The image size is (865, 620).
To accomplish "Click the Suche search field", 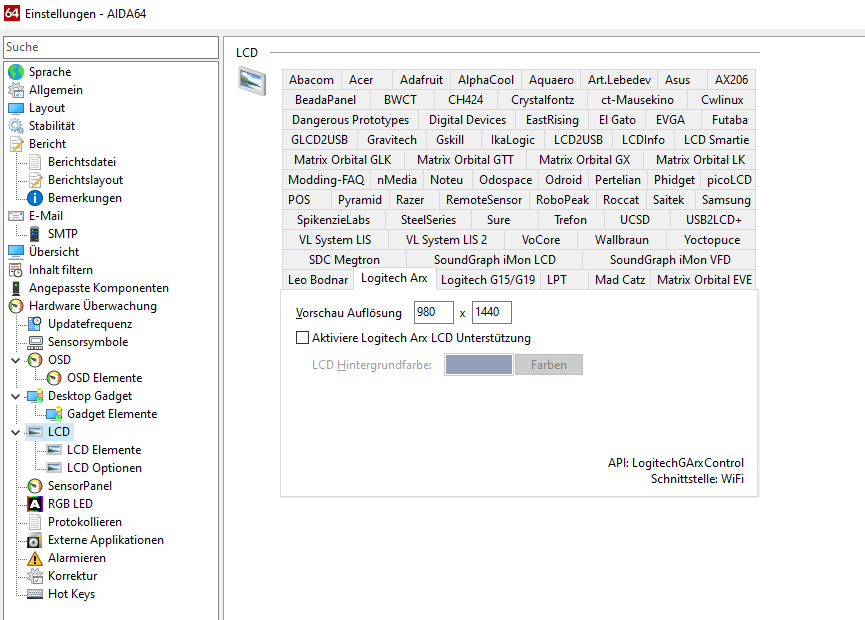I will [x=111, y=47].
